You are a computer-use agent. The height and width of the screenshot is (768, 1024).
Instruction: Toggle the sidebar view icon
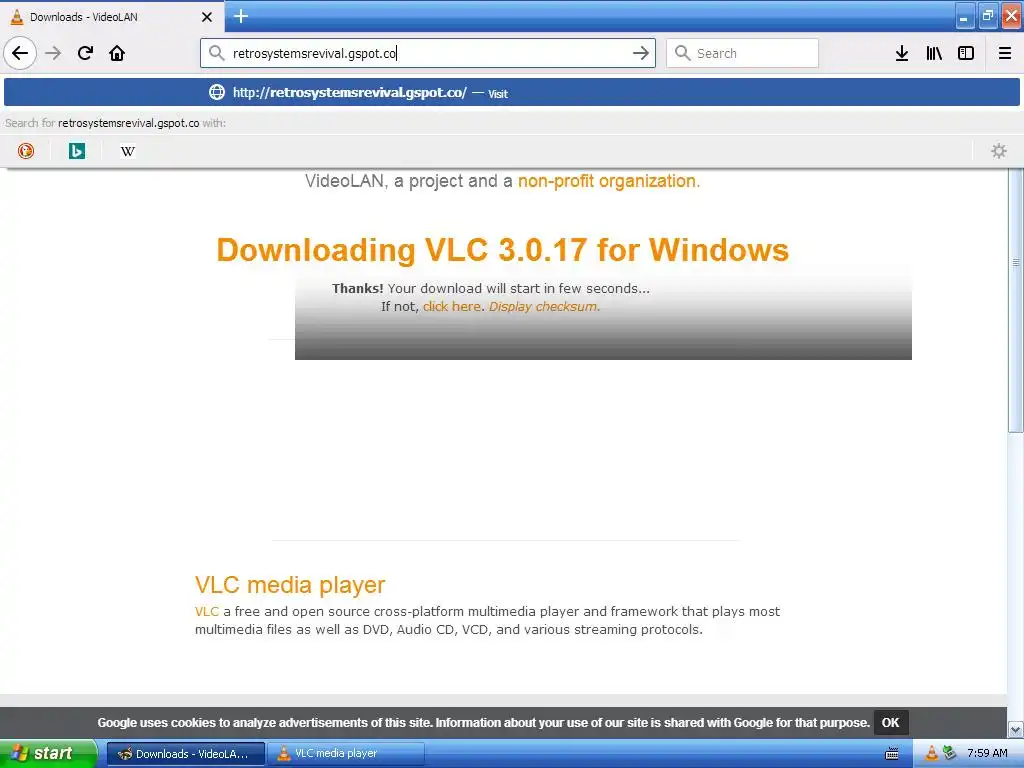pyautogui.click(x=966, y=53)
